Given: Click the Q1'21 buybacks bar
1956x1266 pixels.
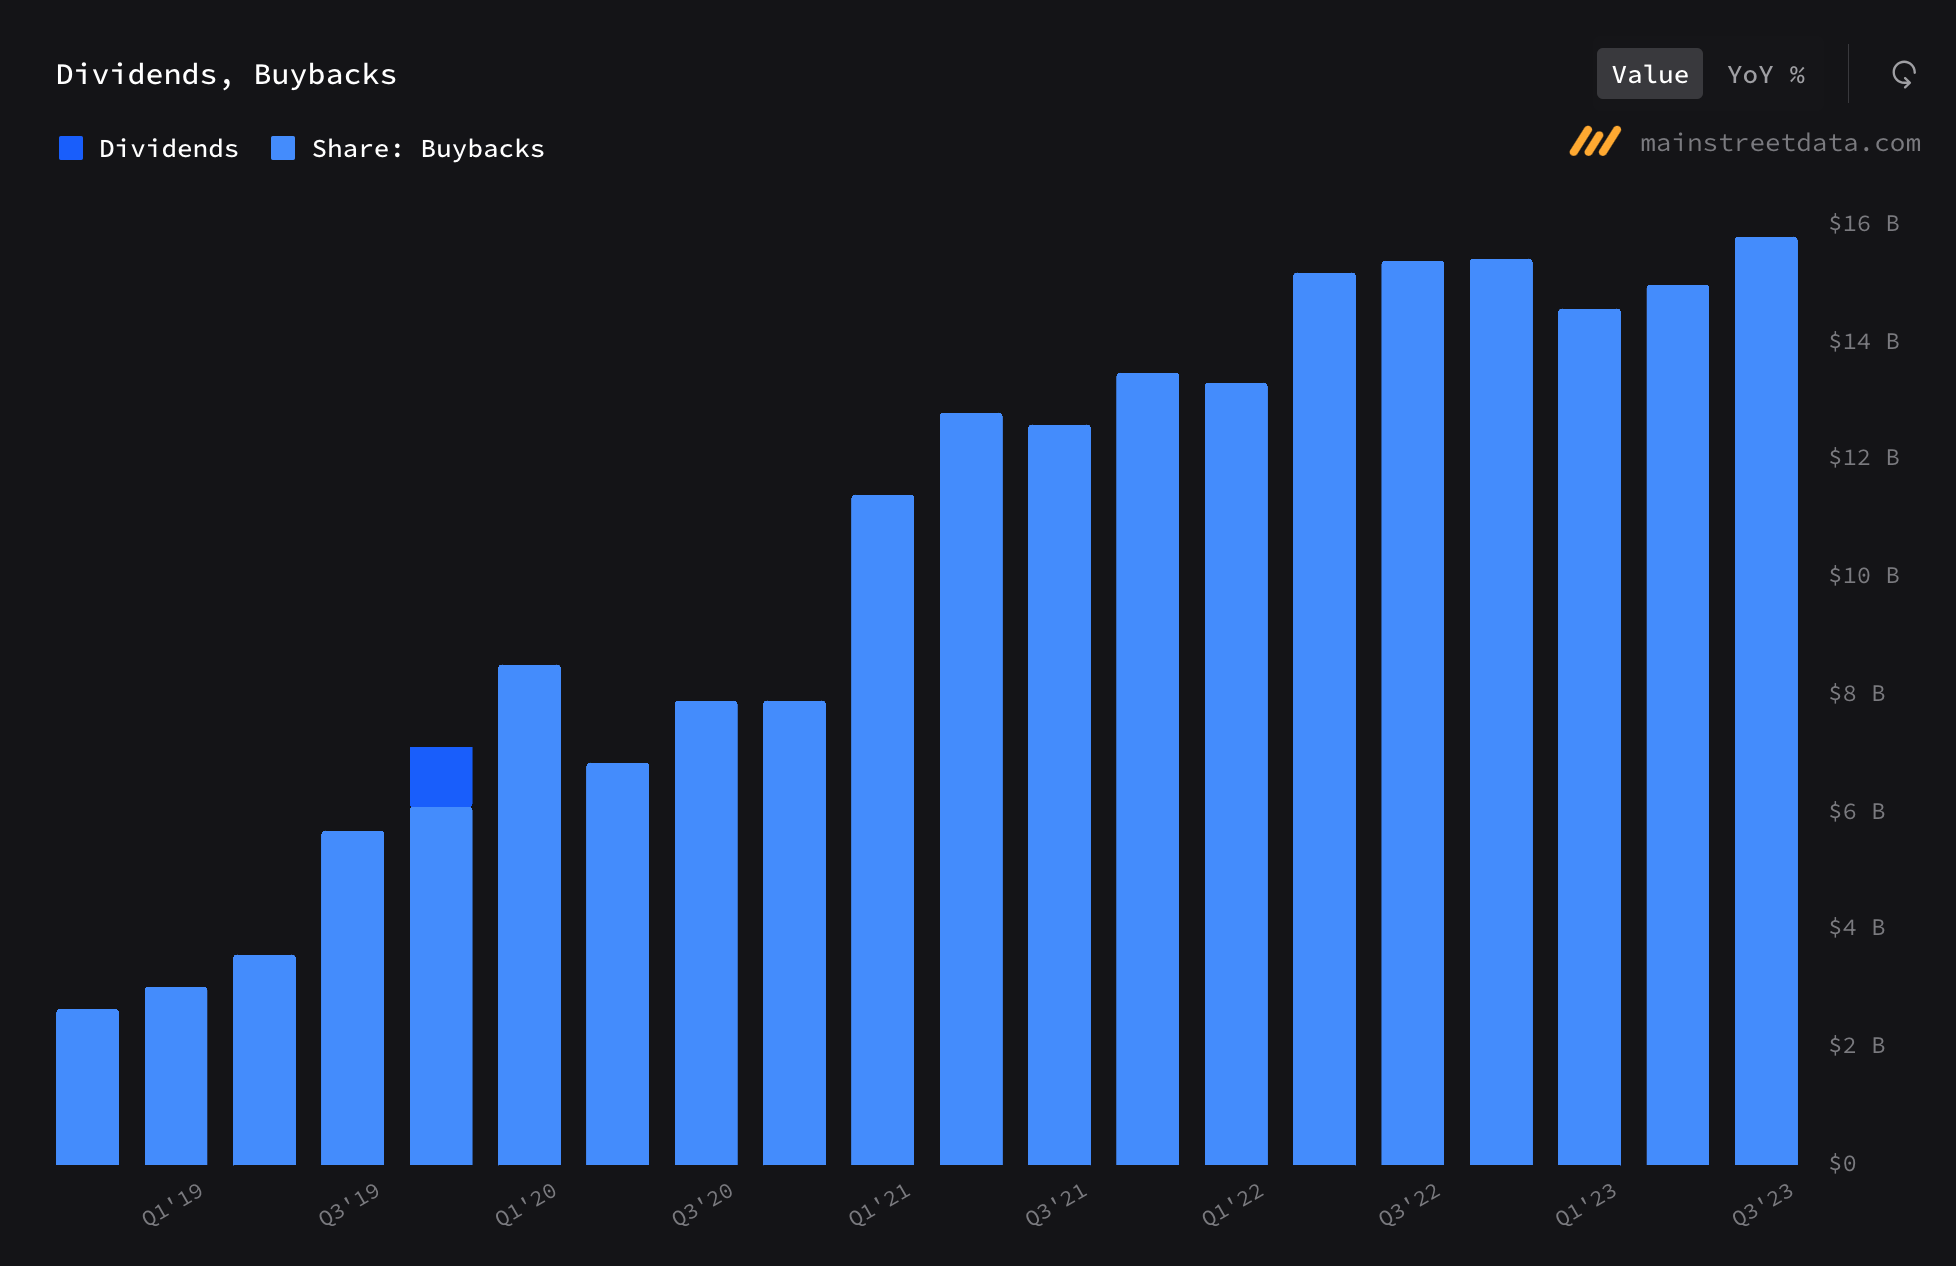Looking at the screenshot, I should 882,830.
